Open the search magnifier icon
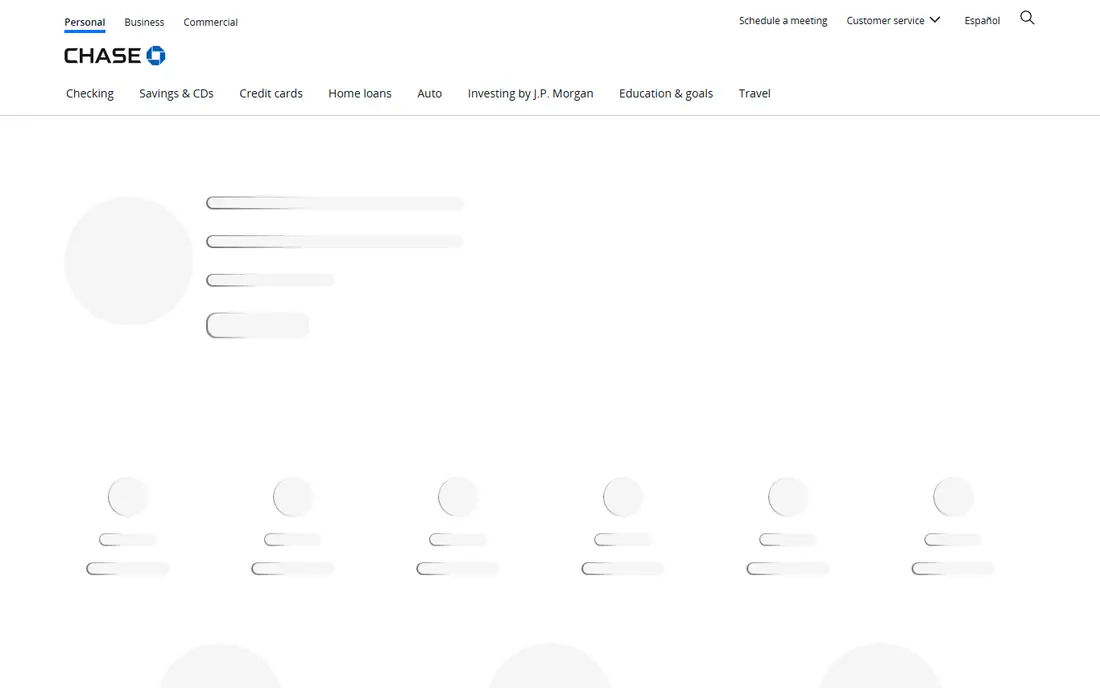The height and width of the screenshot is (688, 1100). click(x=1027, y=18)
